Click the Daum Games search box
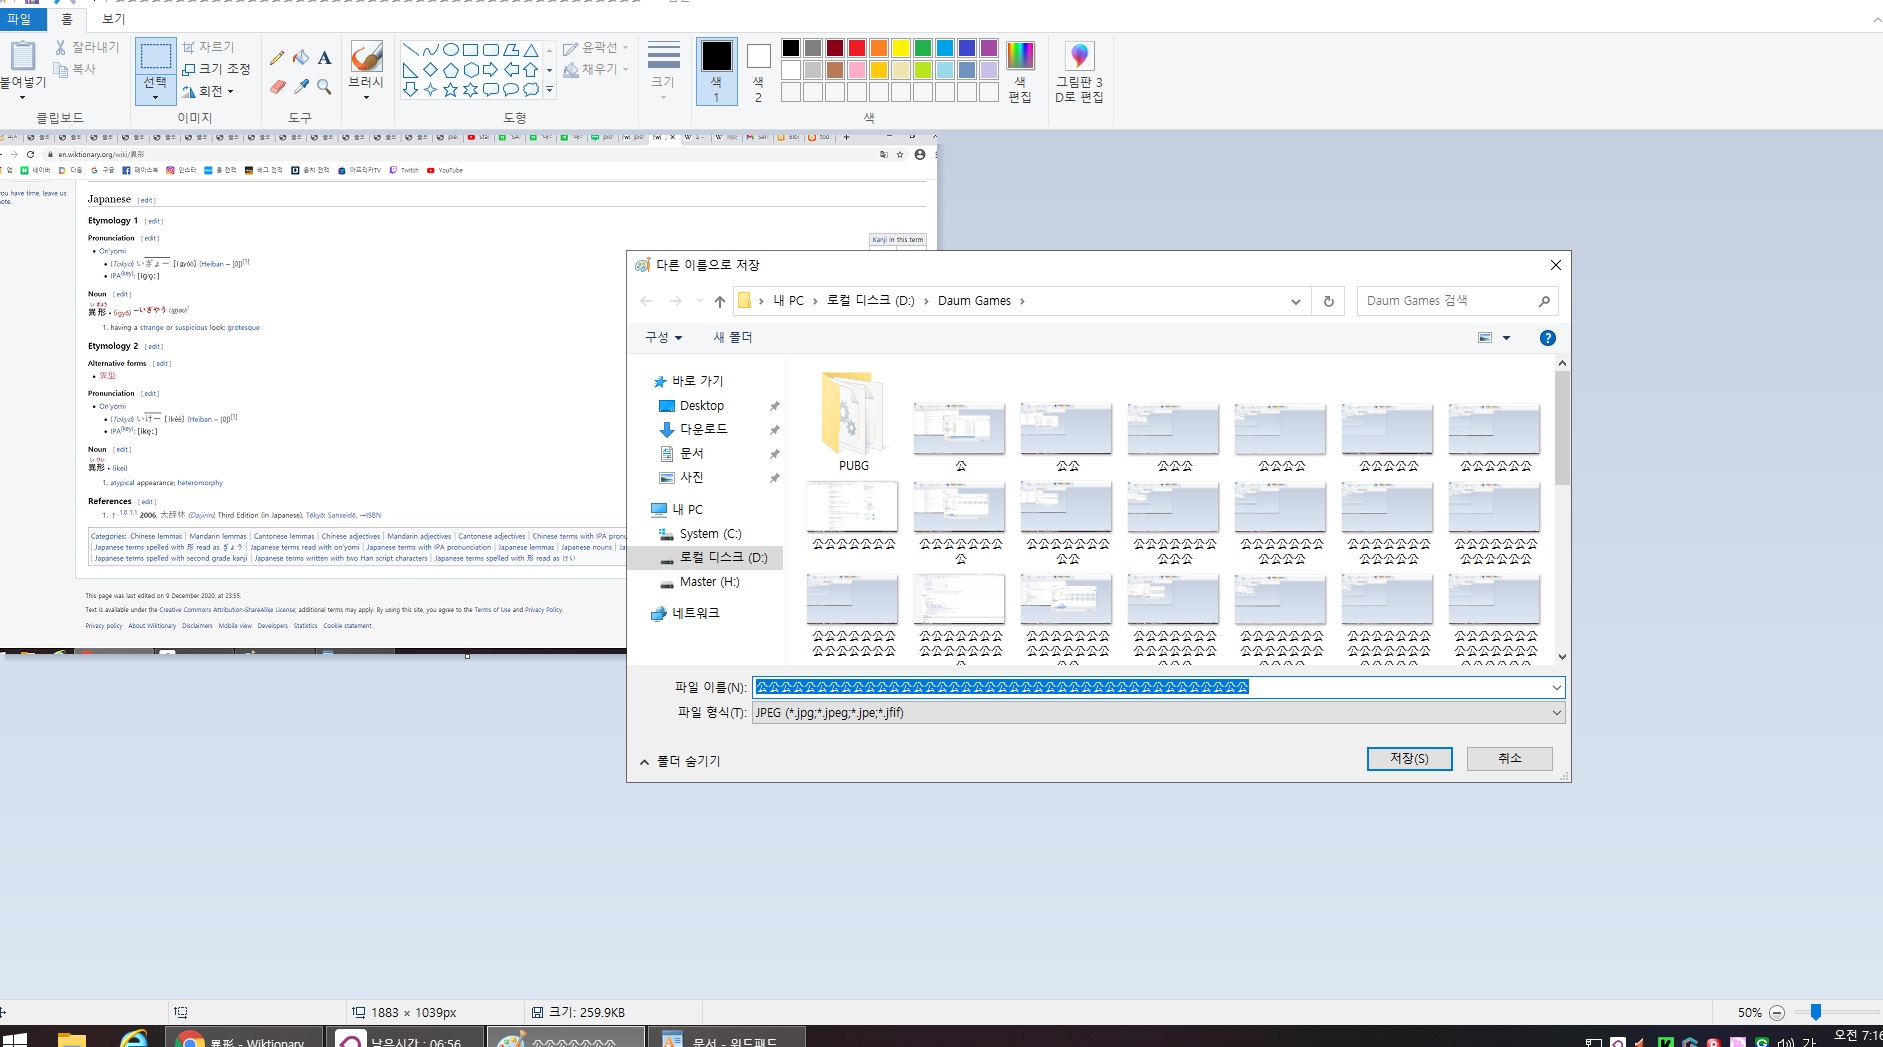 coord(1457,301)
